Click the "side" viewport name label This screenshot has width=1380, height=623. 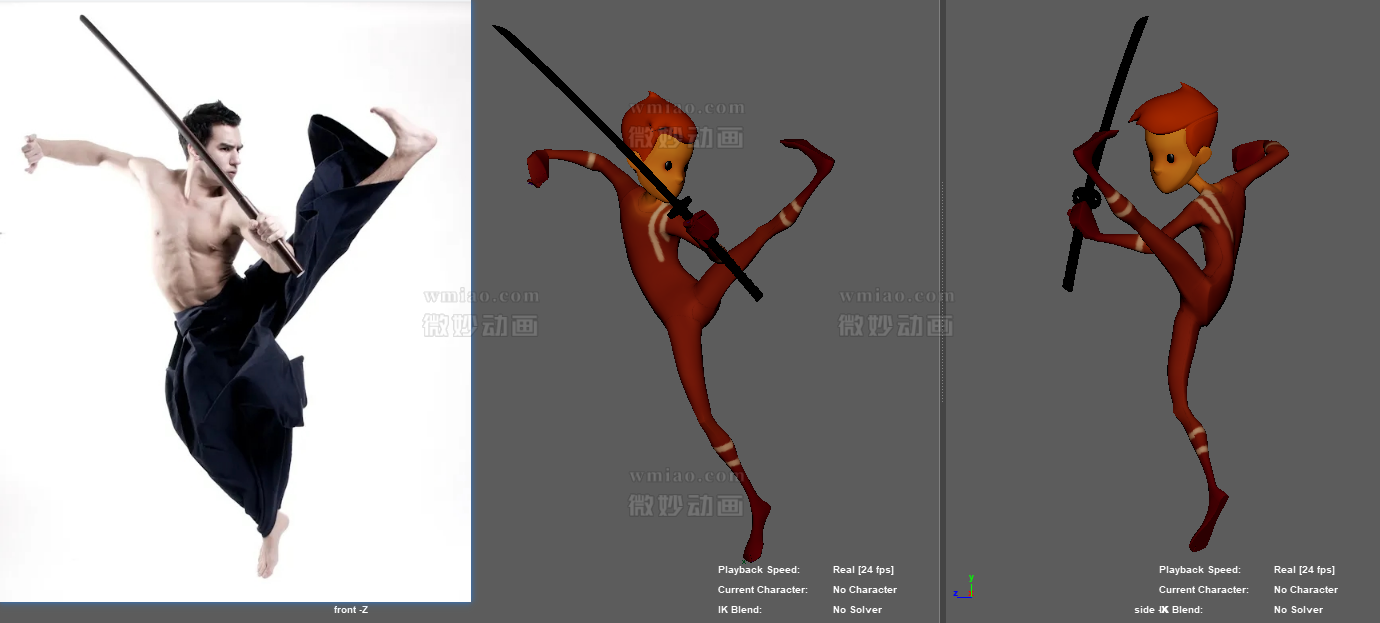click(x=1144, y=610)
